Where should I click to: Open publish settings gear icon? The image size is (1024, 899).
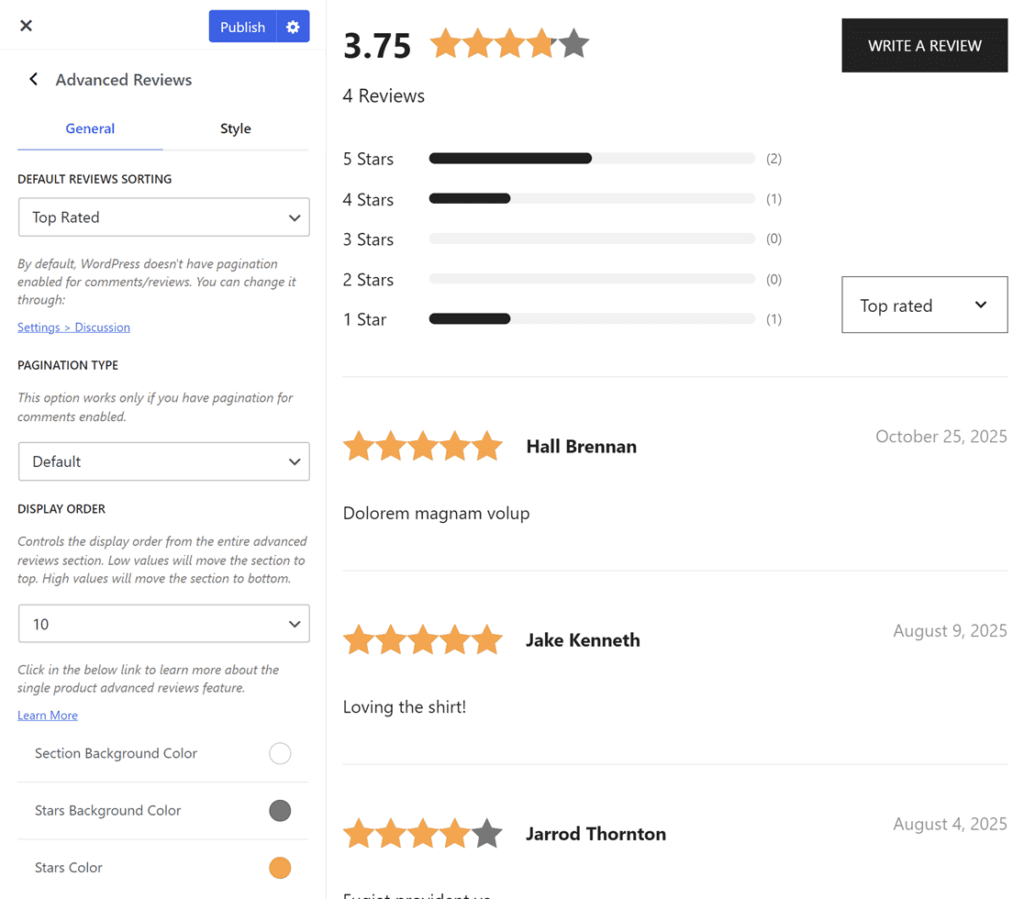click(x=293, y=27)
